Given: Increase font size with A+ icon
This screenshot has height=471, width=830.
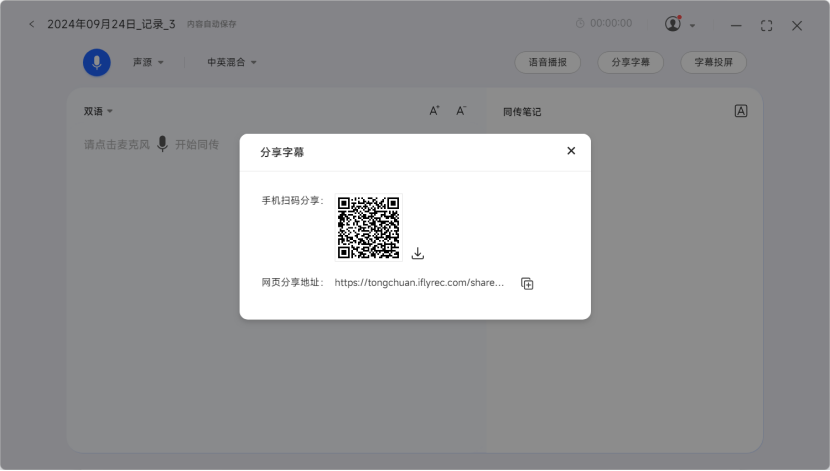Looking at the screenshot, I should pyautogui.click(x=434, y=111).
